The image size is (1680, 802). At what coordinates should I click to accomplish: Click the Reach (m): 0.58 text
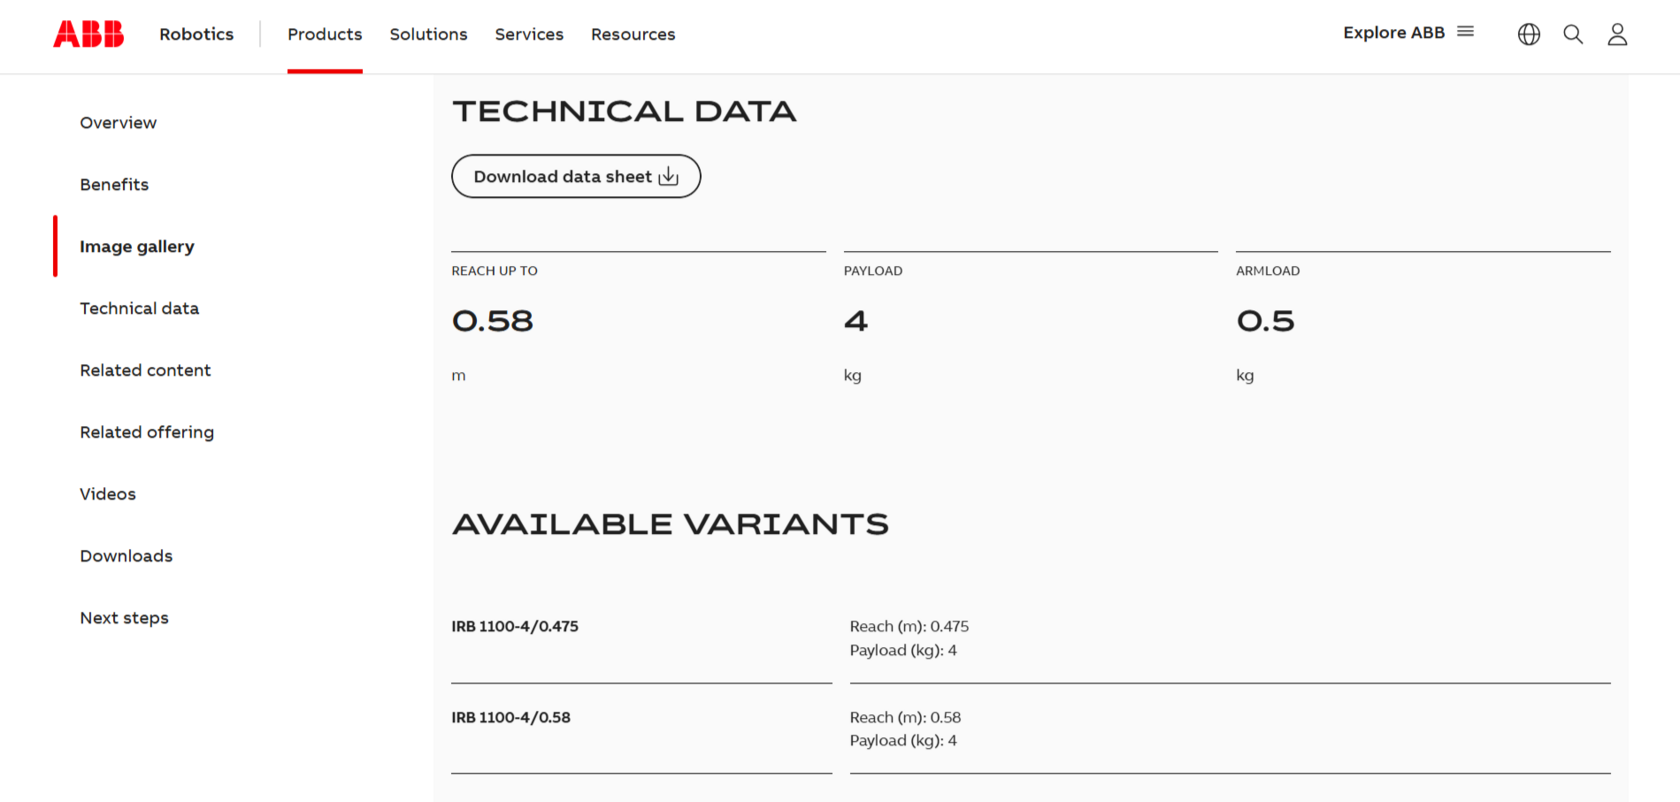tap(905, 718)
